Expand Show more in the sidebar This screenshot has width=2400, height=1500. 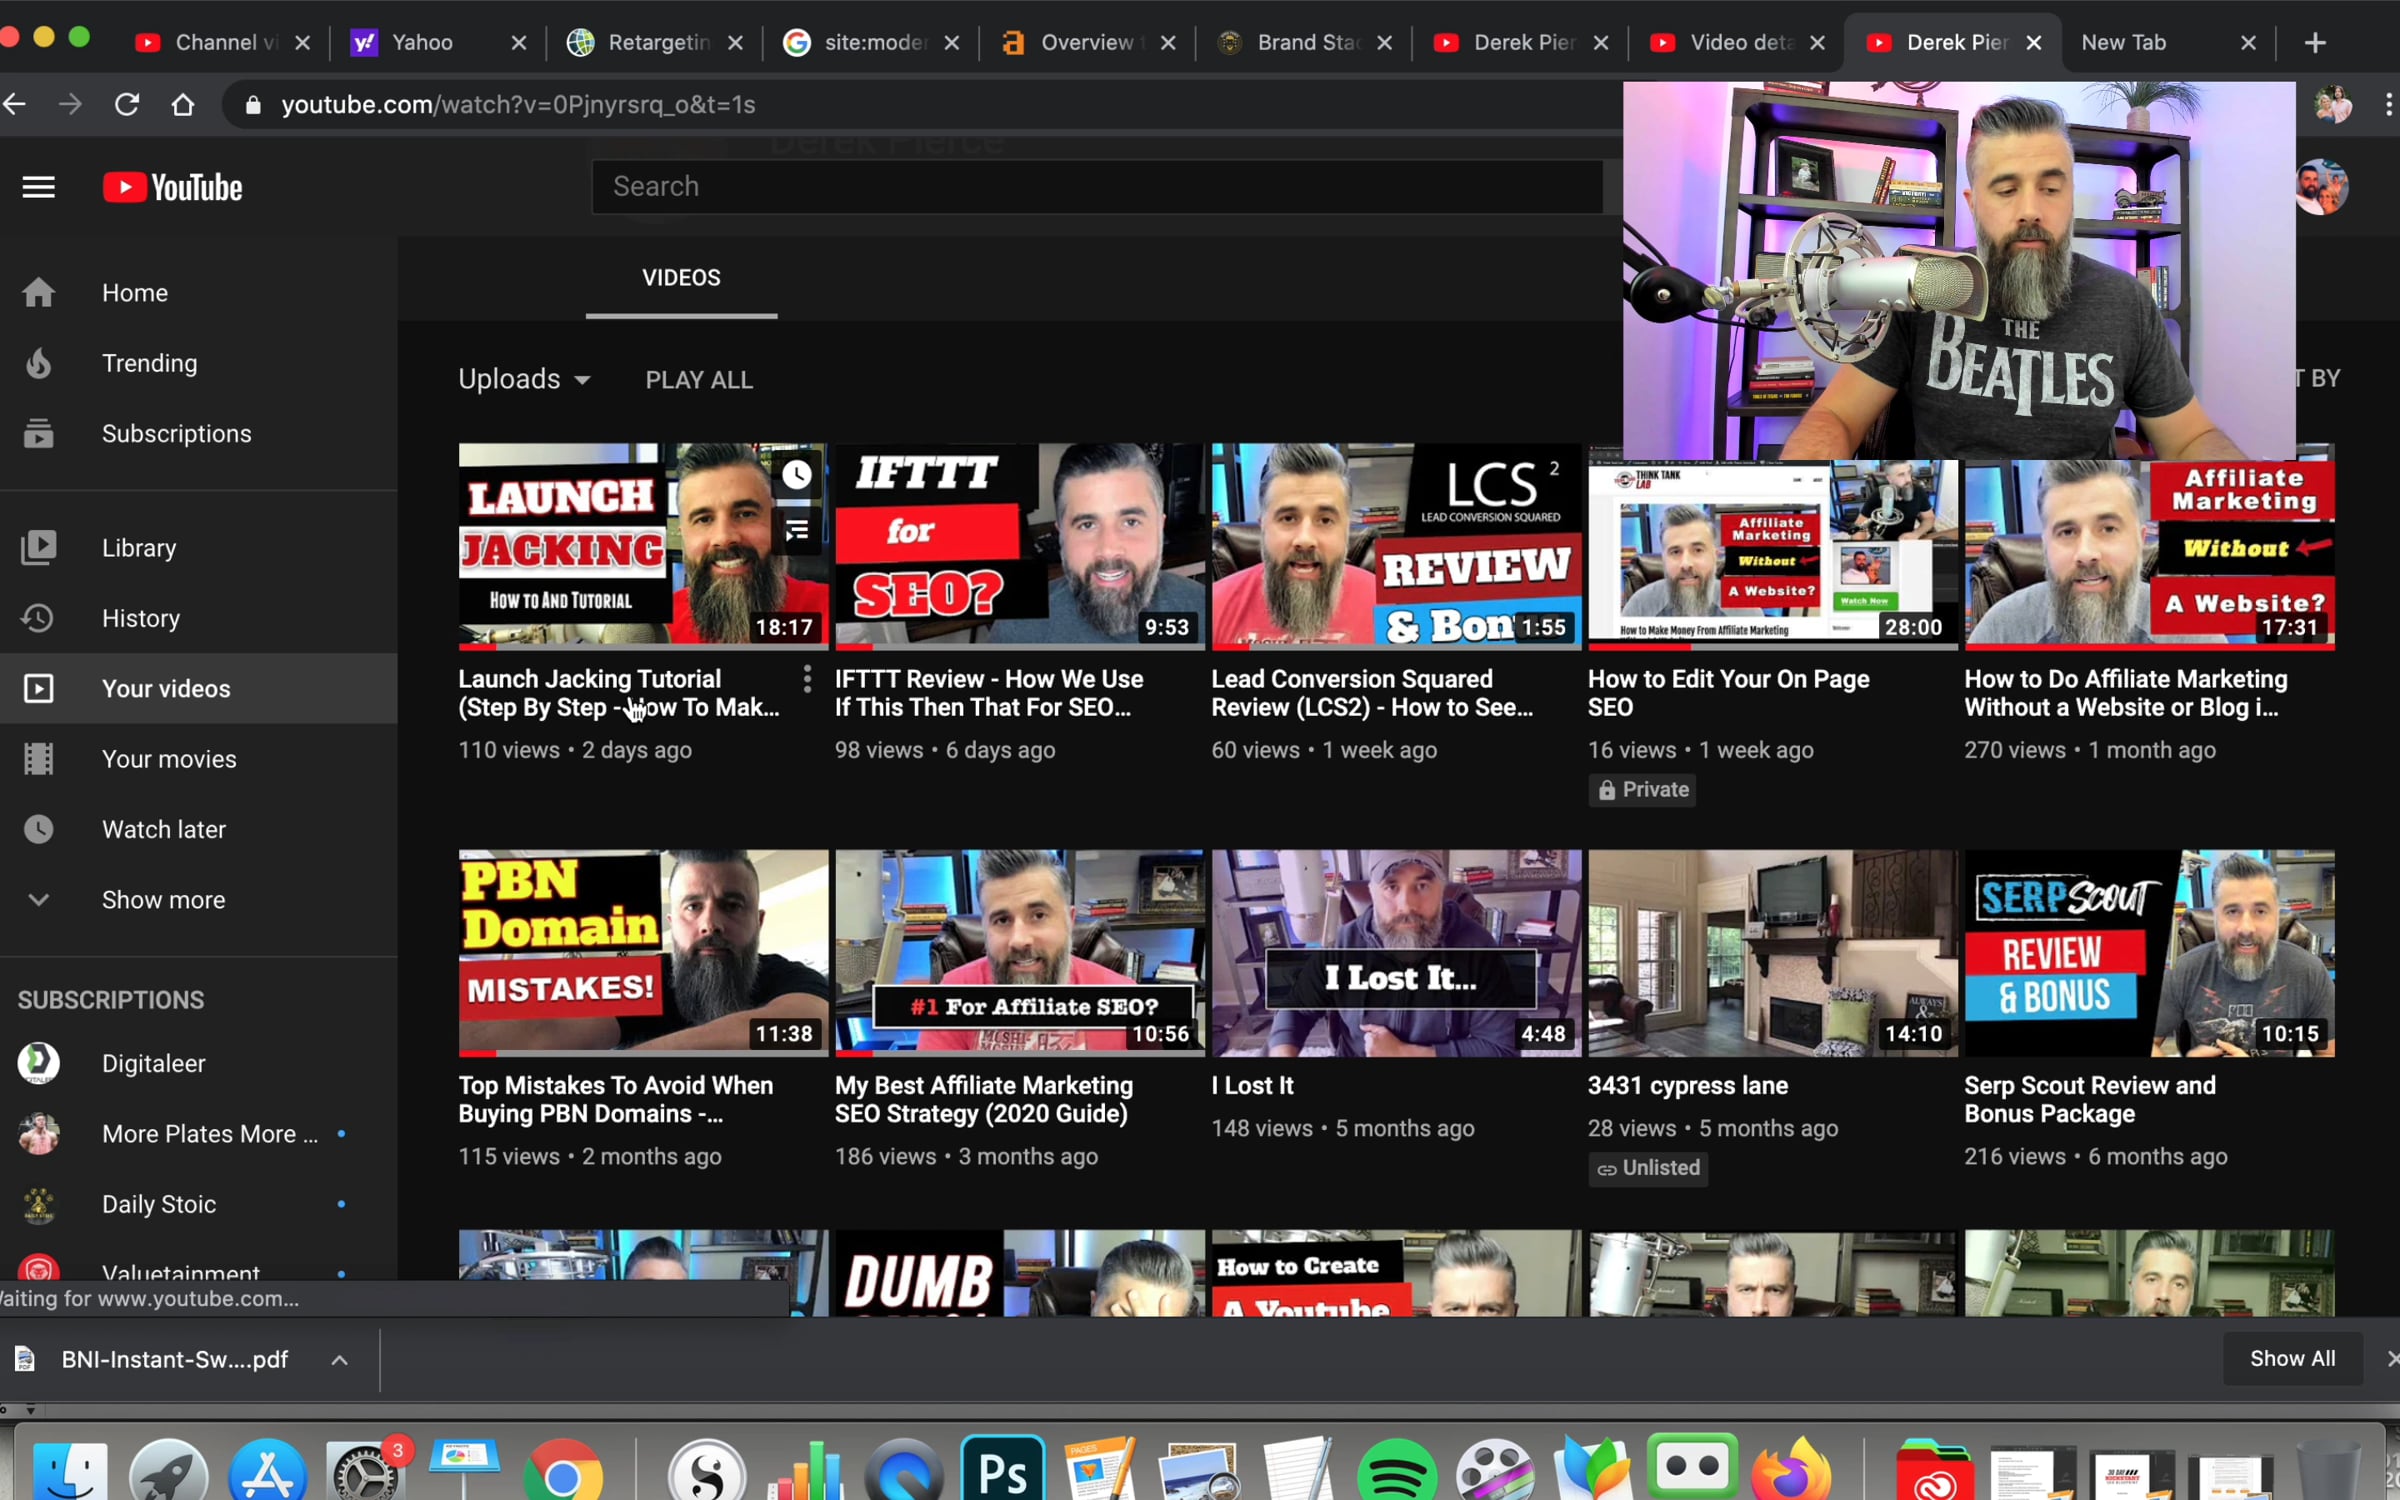pyautogui.click(x=198, y=900)
